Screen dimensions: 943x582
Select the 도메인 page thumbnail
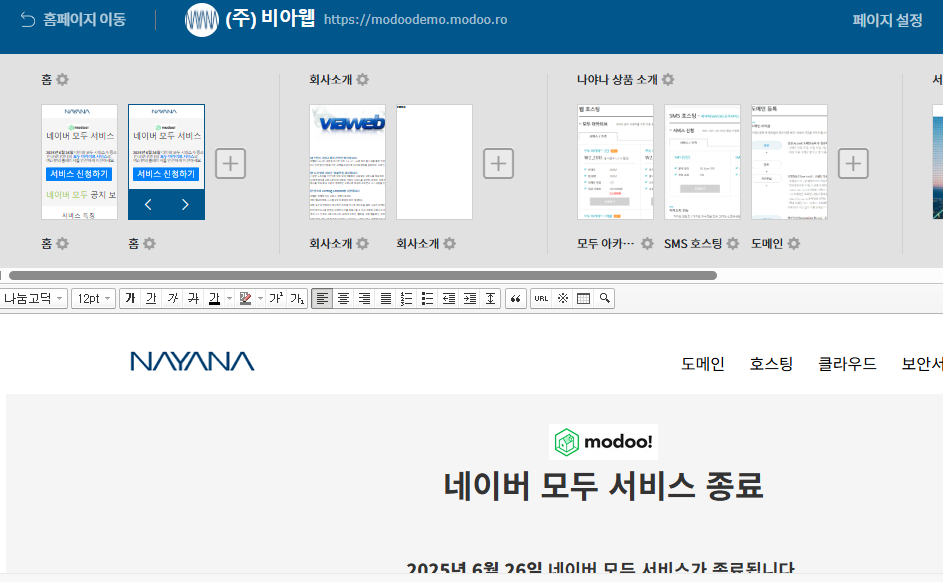pyautogui.click(x=789, y=162)
